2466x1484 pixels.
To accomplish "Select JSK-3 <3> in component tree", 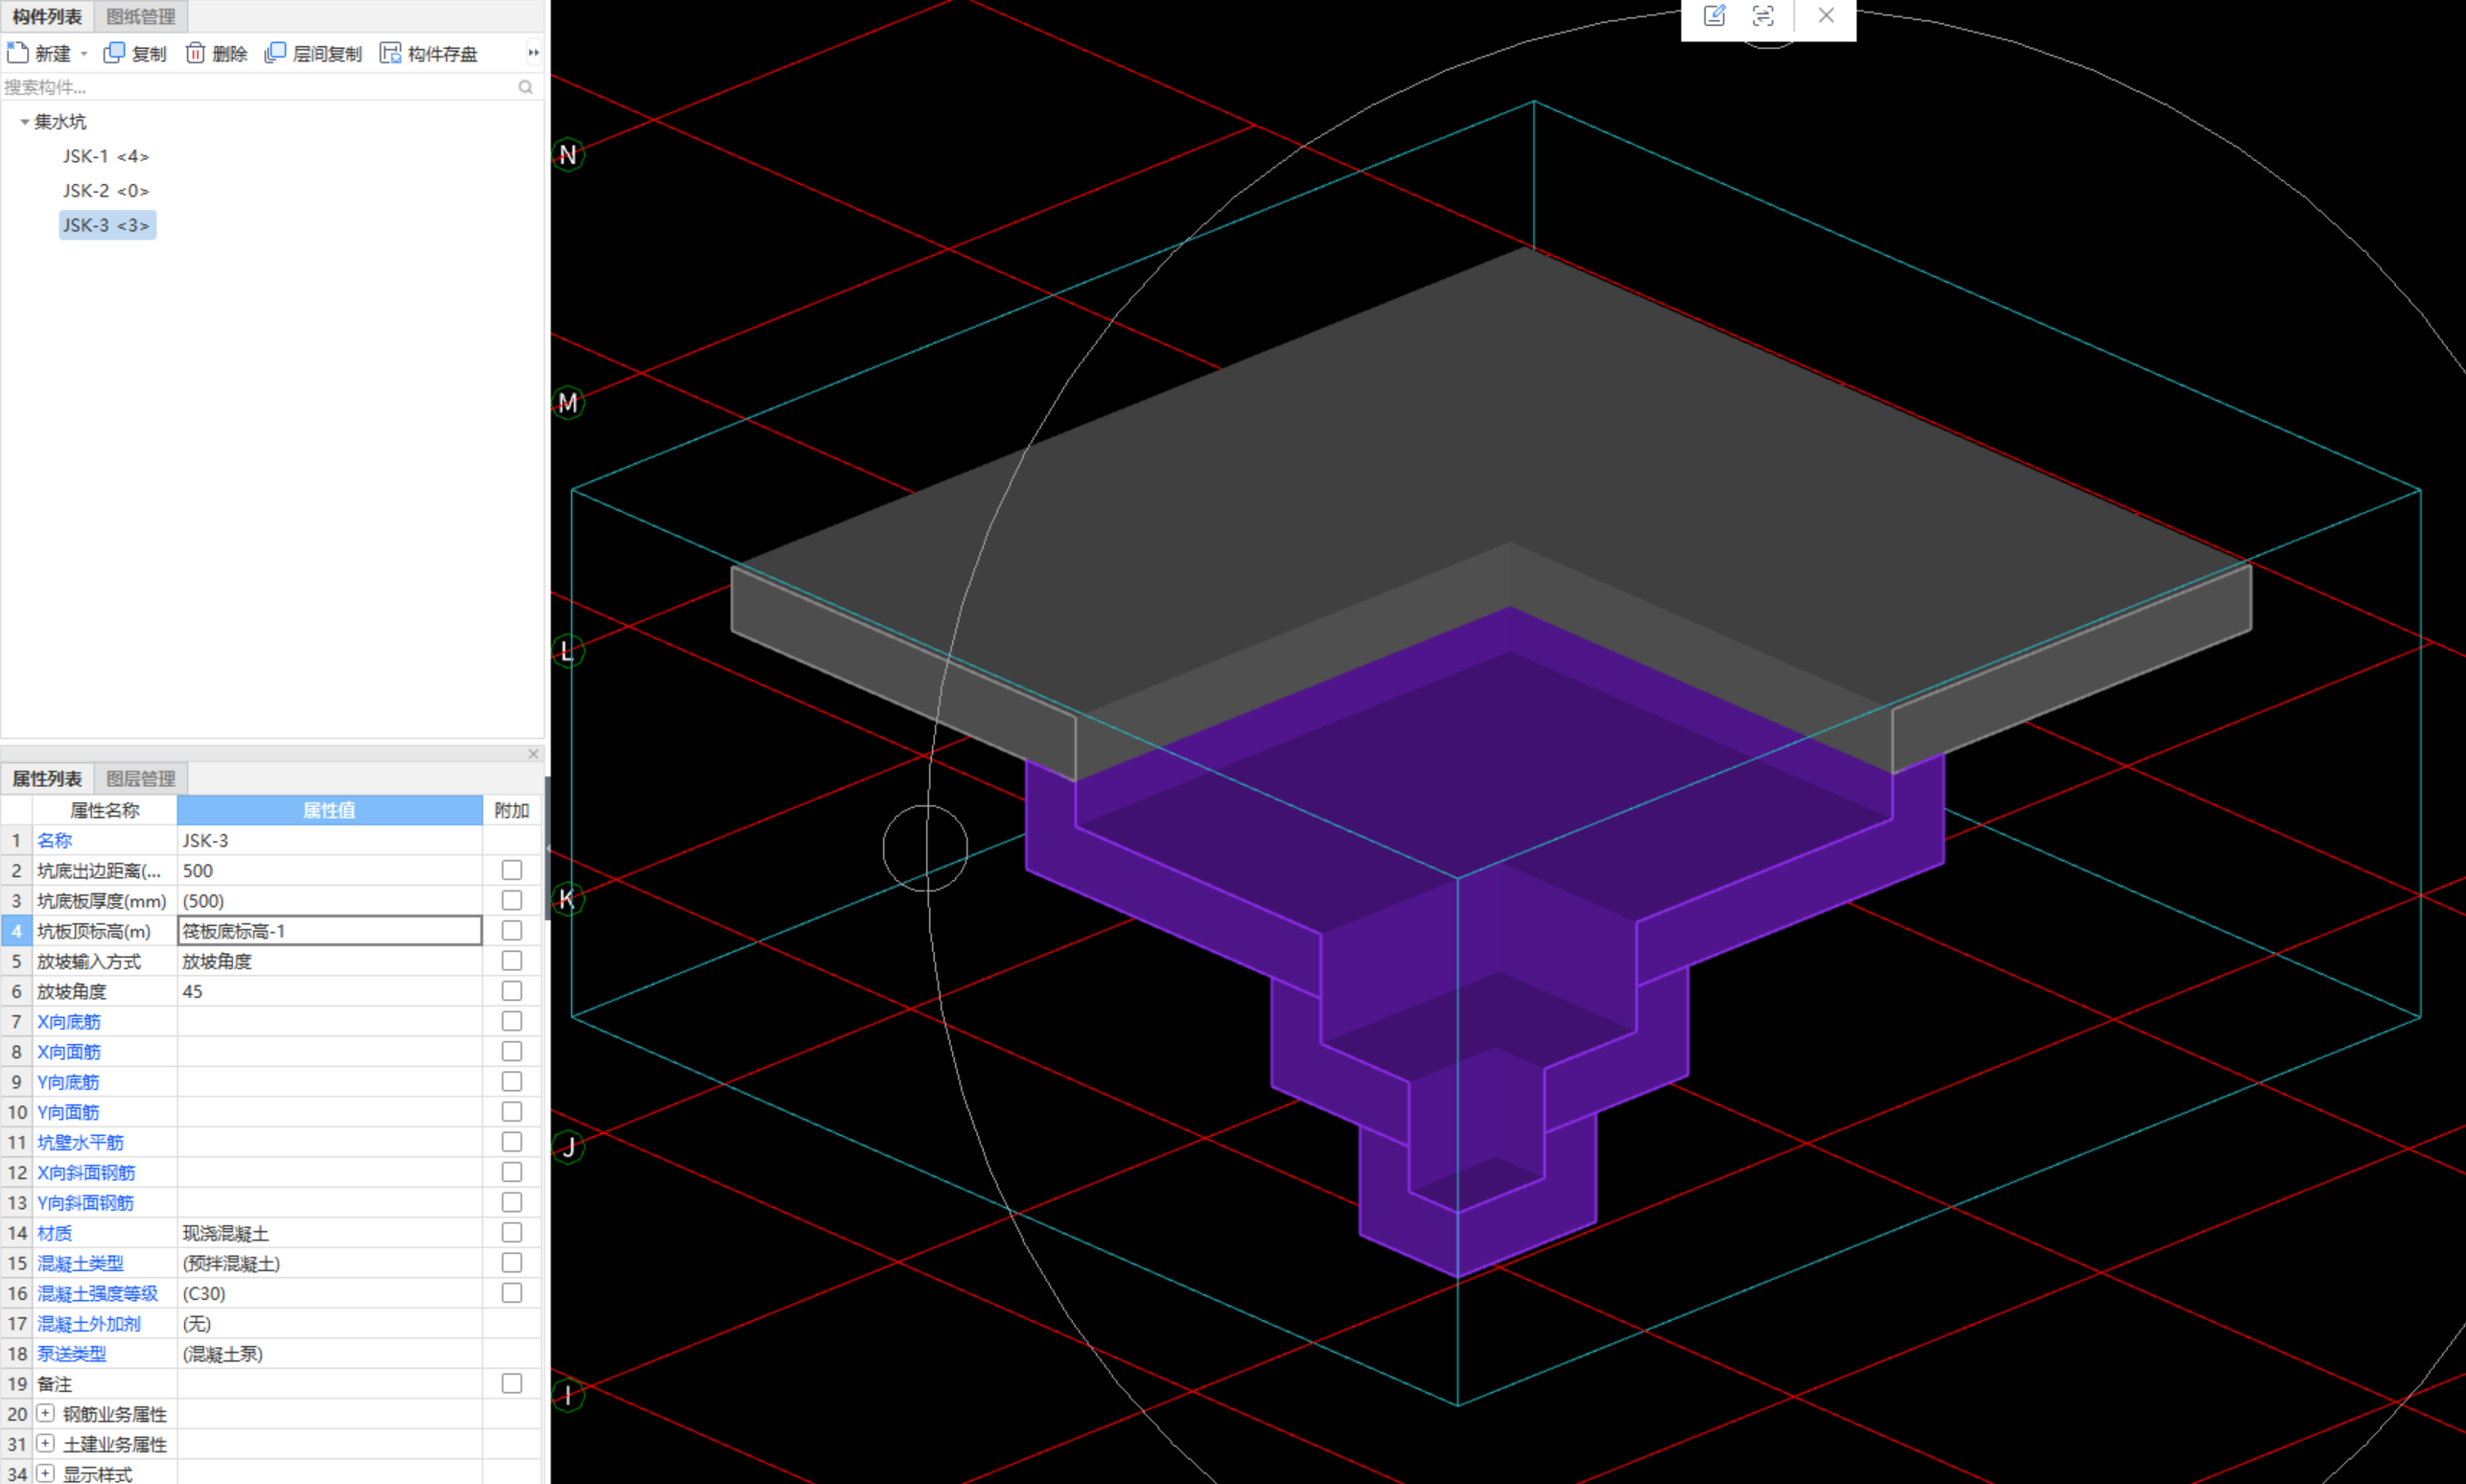I will pos(107,225).
